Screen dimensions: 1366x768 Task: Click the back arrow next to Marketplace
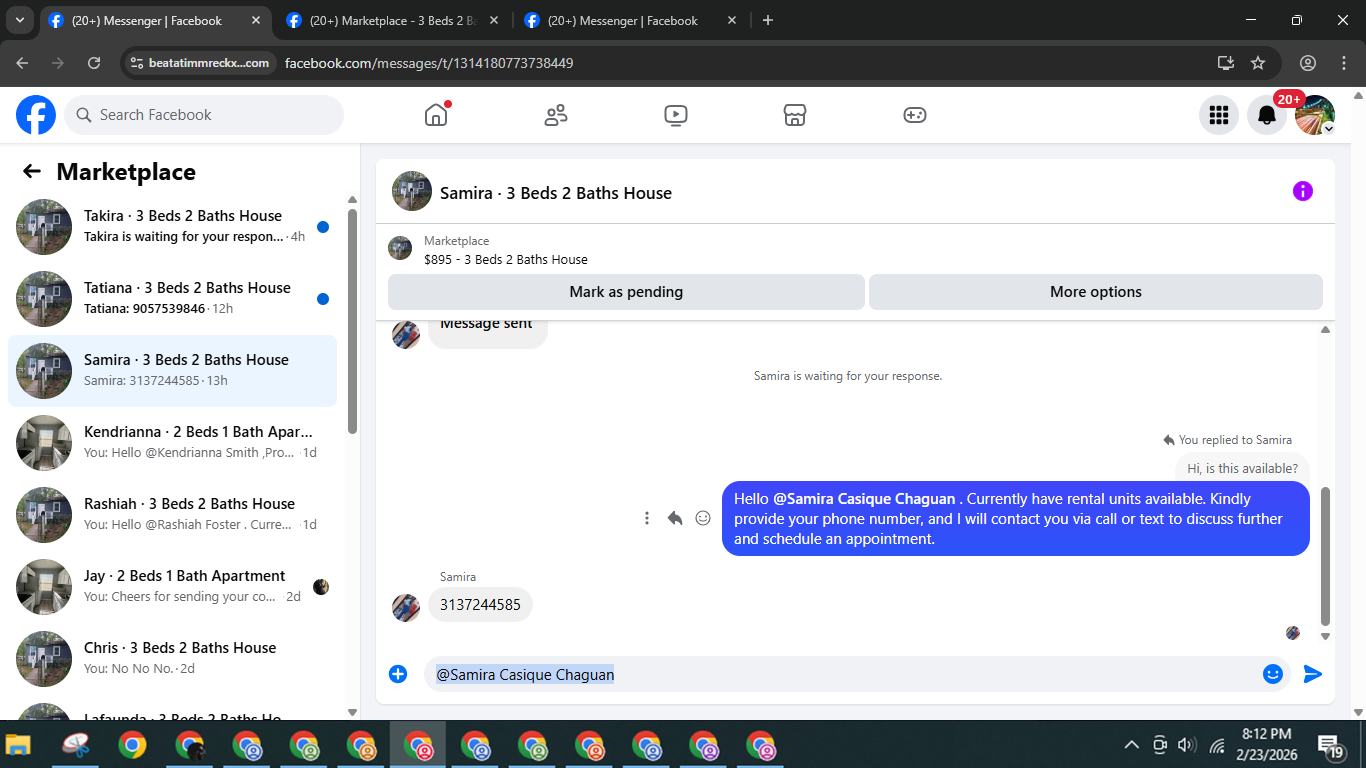click(x=32, y=171)
